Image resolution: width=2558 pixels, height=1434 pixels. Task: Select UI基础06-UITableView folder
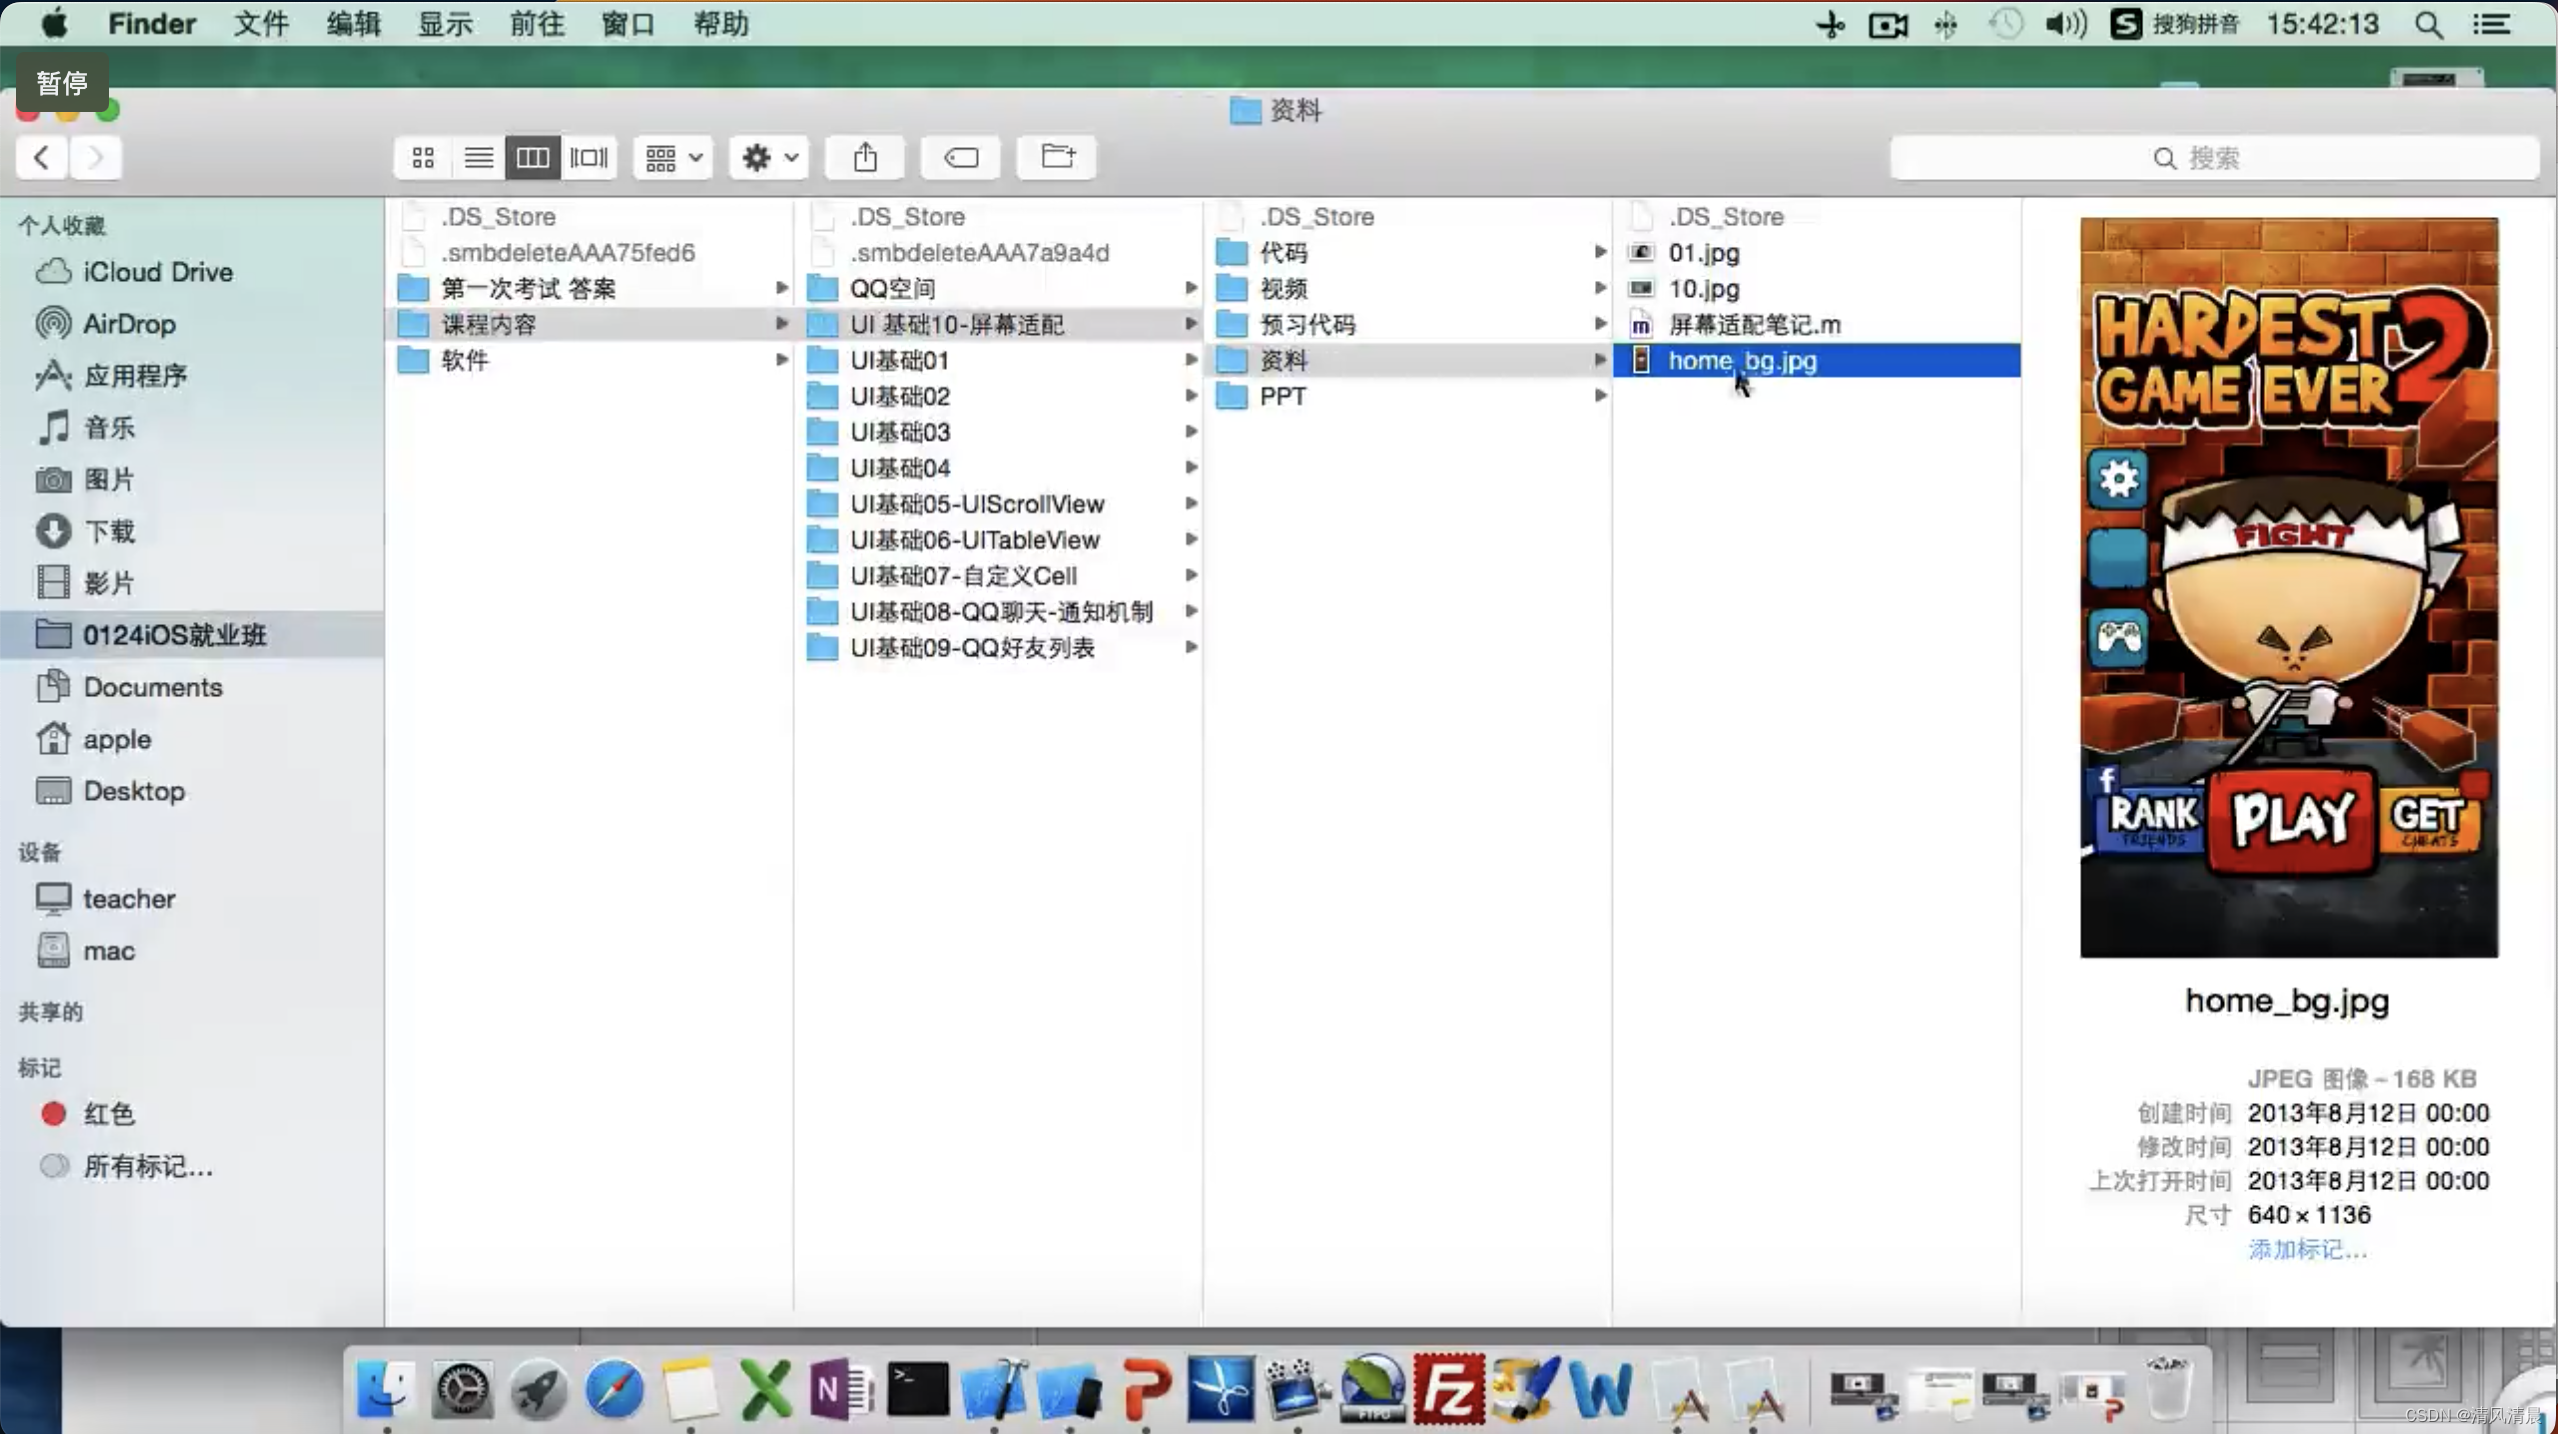click(x=998, y=540)
